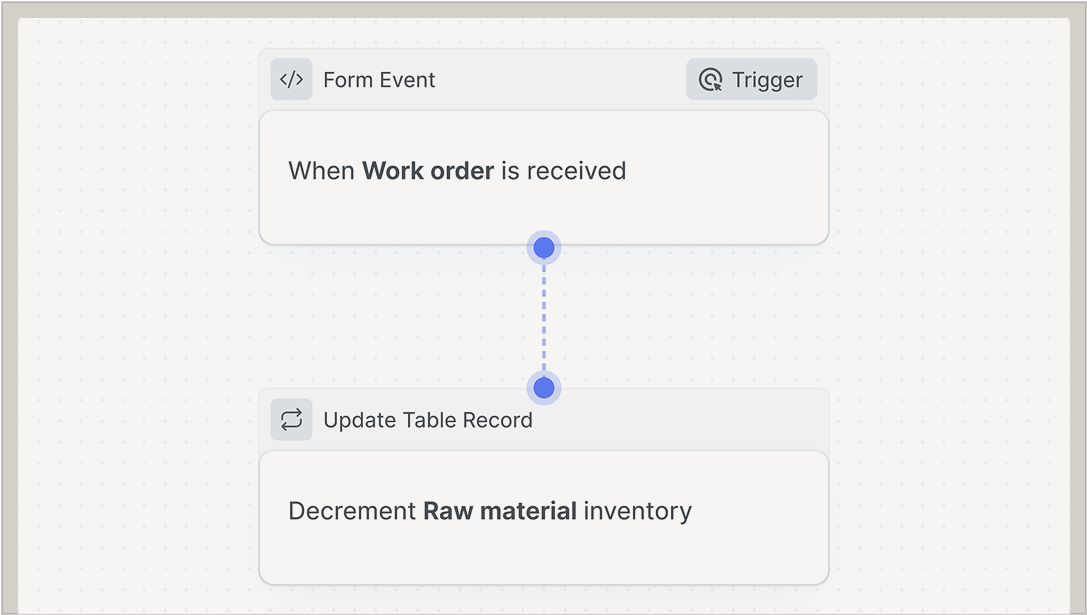This screenshot has height=615, width=1087.
Task: Click the looping arrows Update Table Record icon
Action: (291, 420)
